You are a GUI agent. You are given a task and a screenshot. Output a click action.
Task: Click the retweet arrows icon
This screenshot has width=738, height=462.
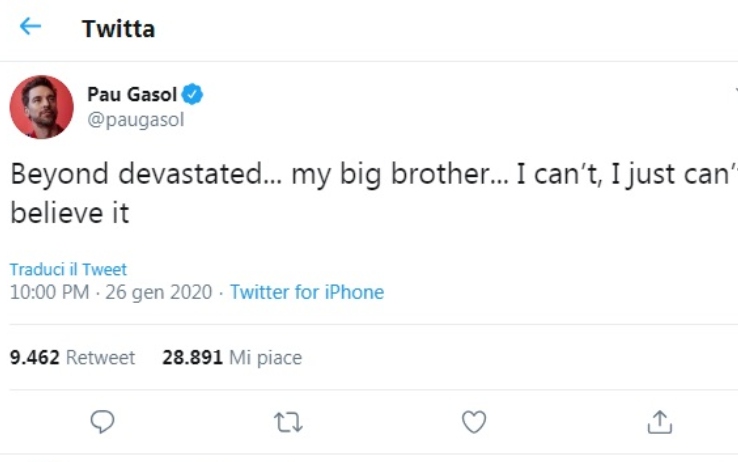pos(288,423)
